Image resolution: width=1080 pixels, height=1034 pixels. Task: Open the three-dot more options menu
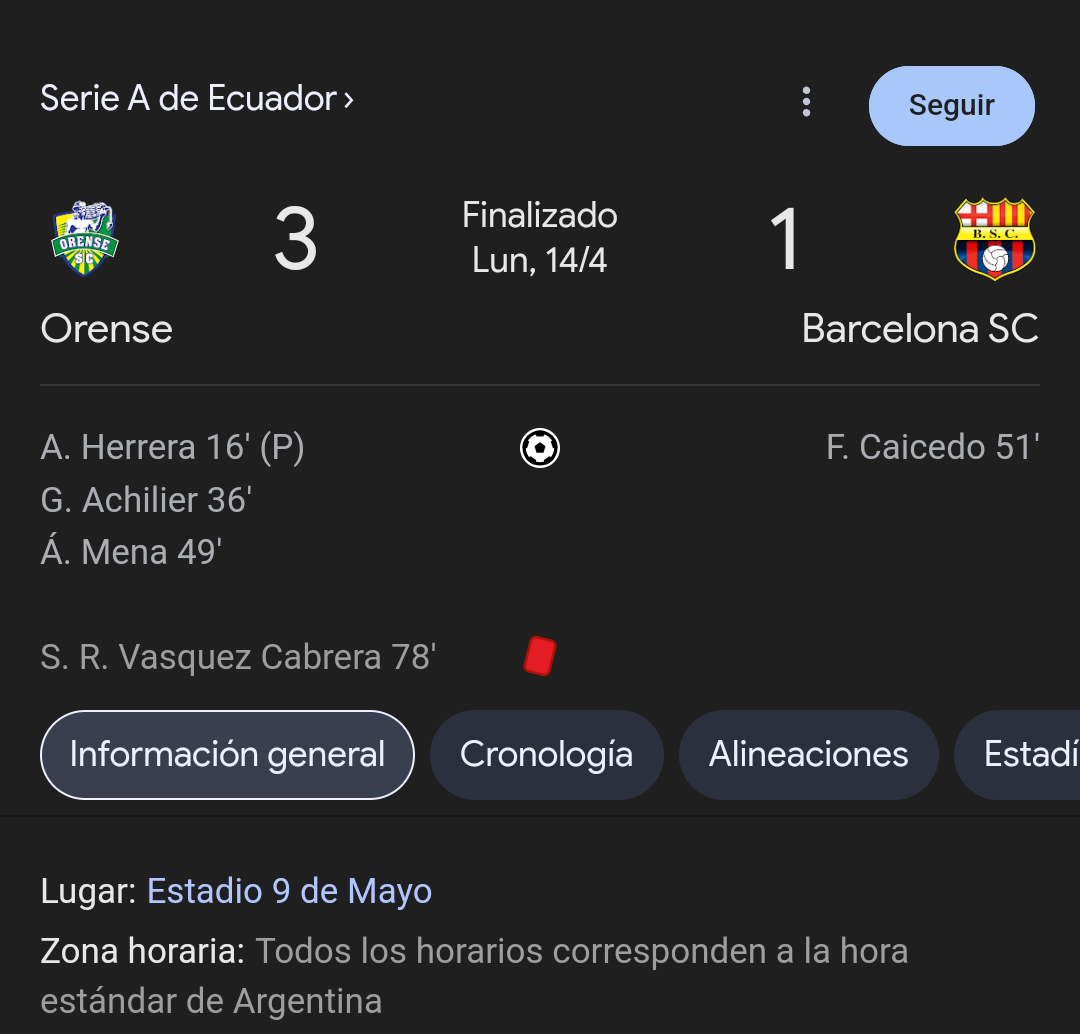[x=806, y=102]
